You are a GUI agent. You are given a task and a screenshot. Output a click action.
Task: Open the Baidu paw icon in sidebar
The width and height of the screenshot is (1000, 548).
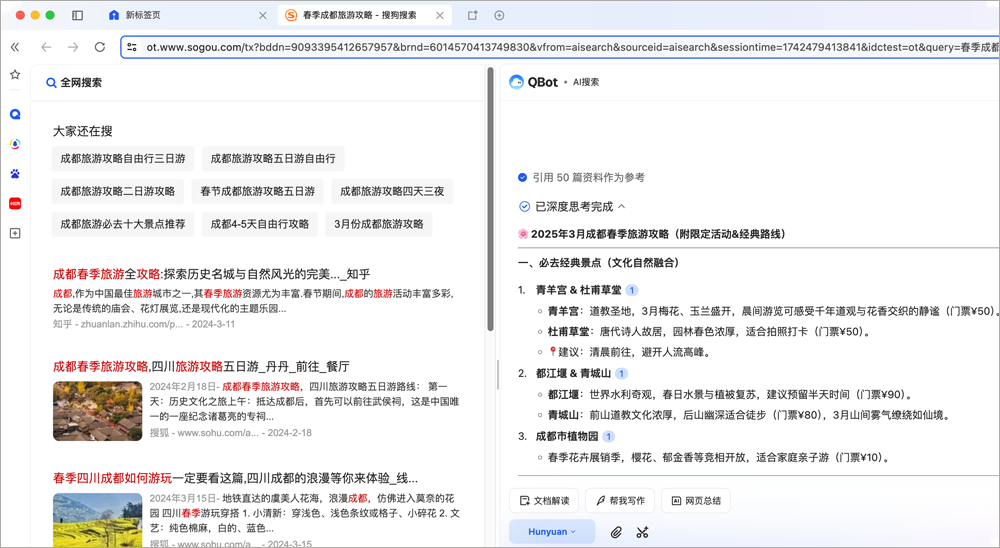pyautogui.click(x=15, y=173)
